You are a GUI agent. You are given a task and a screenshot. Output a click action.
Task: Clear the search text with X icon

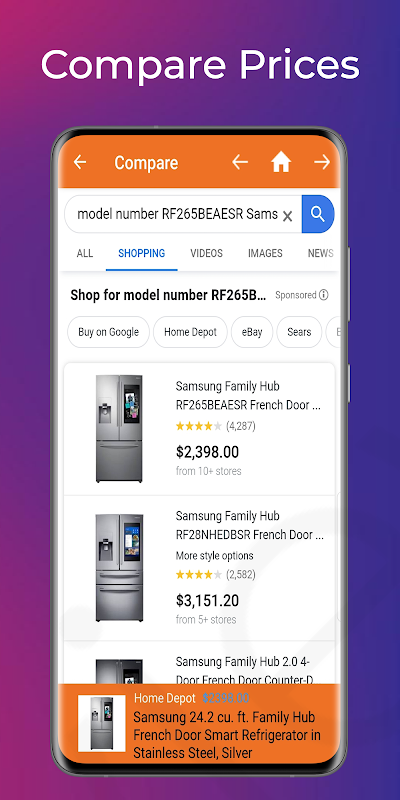click(287, 216)
